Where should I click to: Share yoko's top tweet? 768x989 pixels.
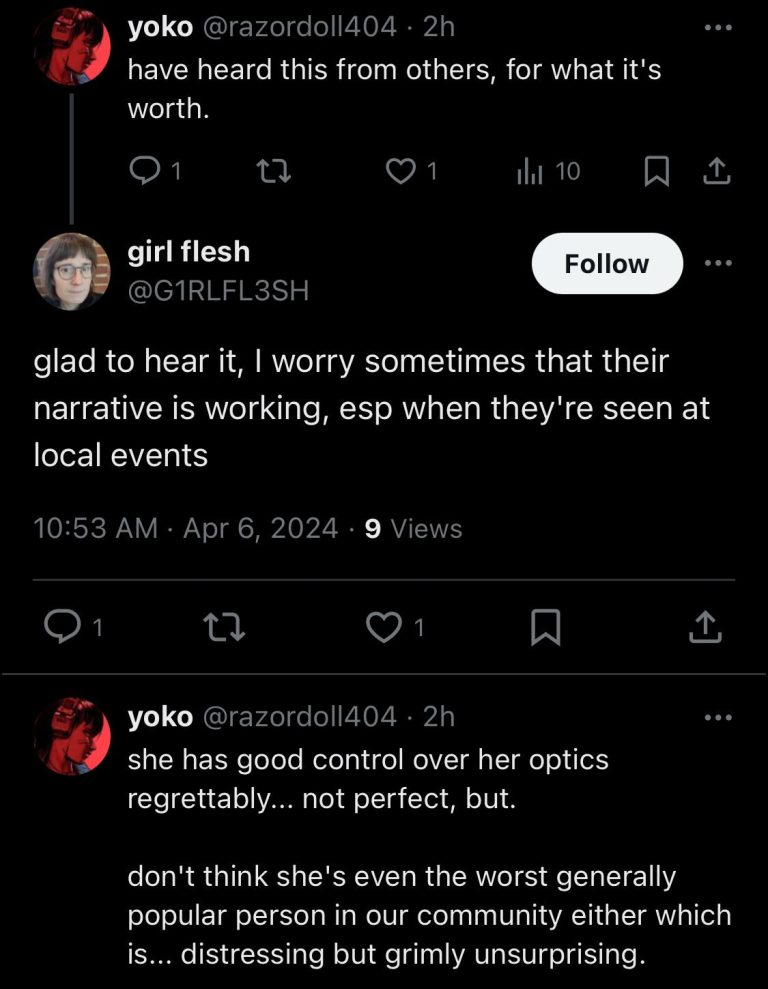click(x=717, y=173)
